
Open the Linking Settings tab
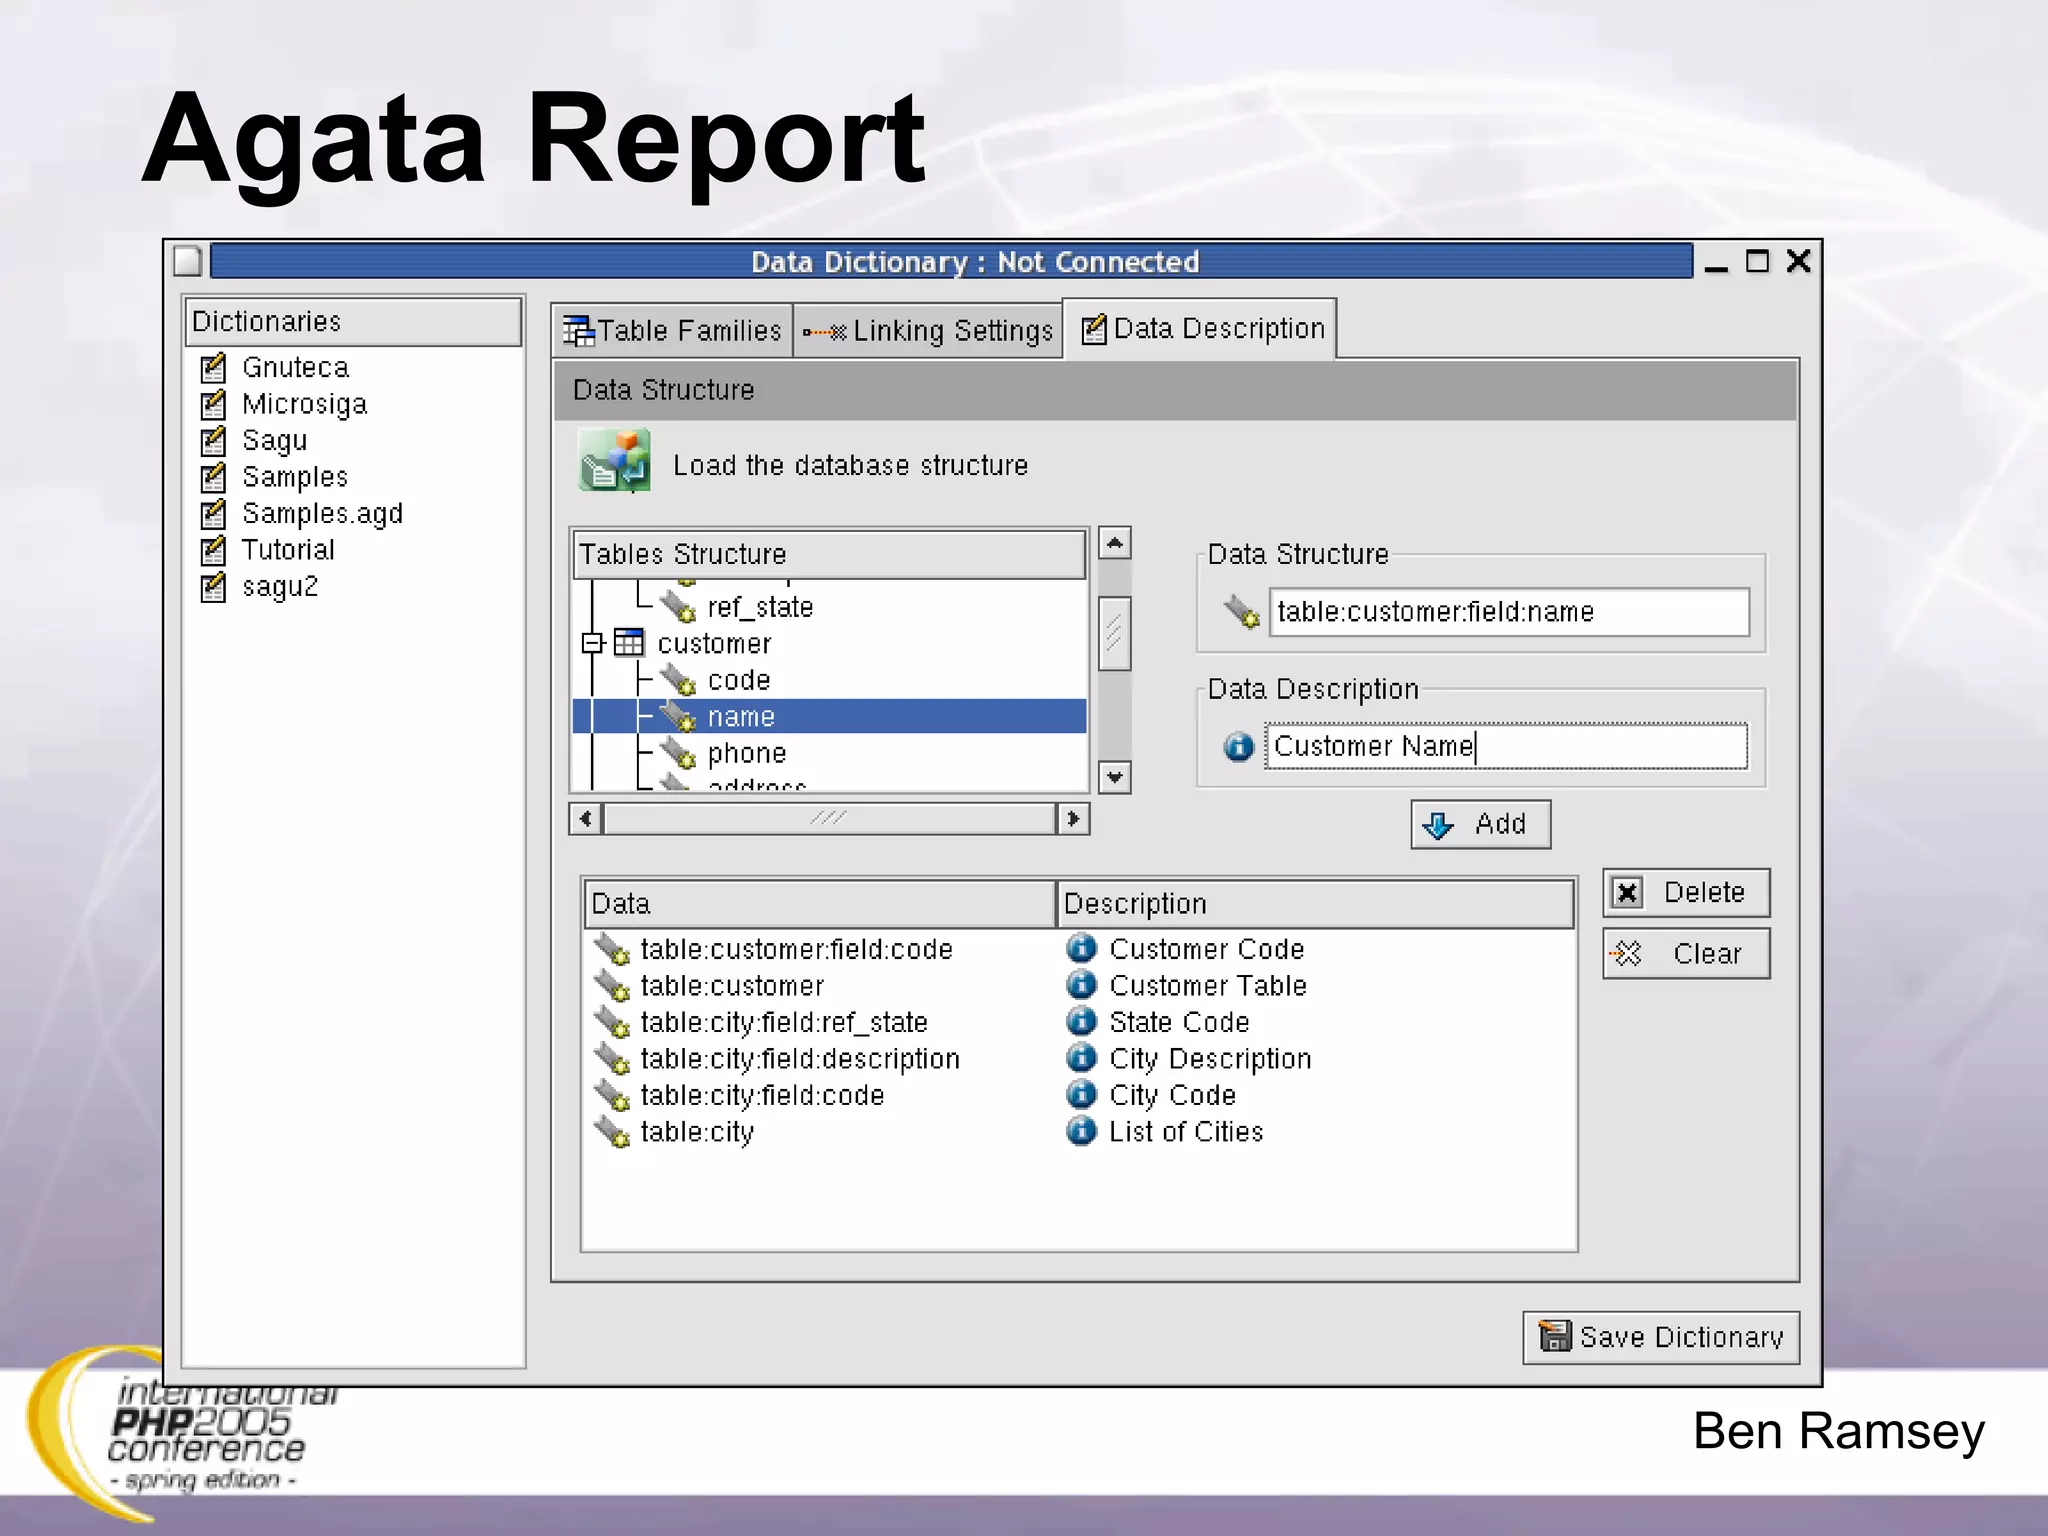click(928, 330)
